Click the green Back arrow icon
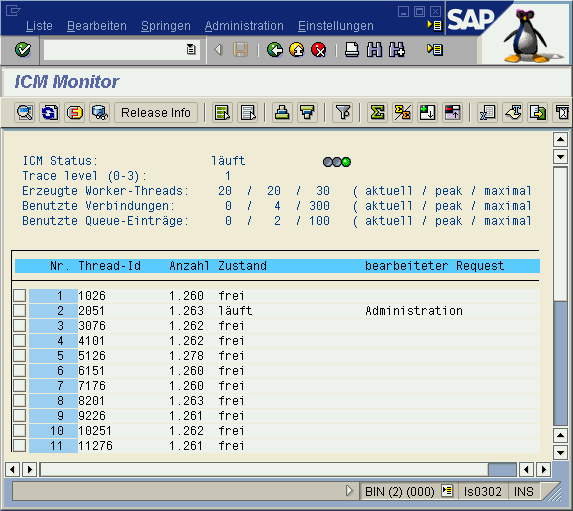Screen dimensions: 573x511 (x=274, y=50)
